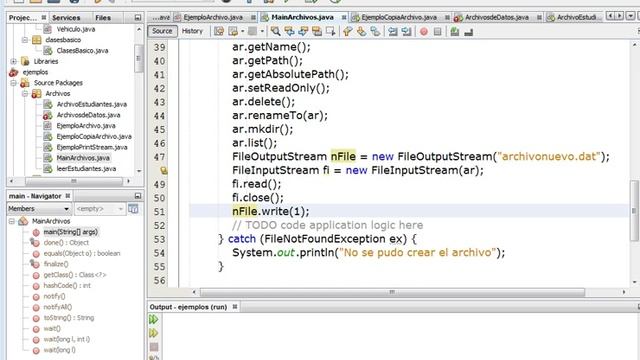Image resolution: width=640 pixels, height=360 pixels.
Task: Minimize the Projects panel window group
Action: tap(138, 18)
